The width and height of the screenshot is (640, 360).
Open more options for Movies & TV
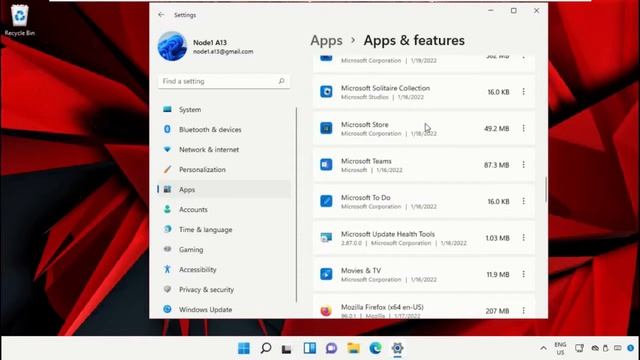tap(523, 274)
